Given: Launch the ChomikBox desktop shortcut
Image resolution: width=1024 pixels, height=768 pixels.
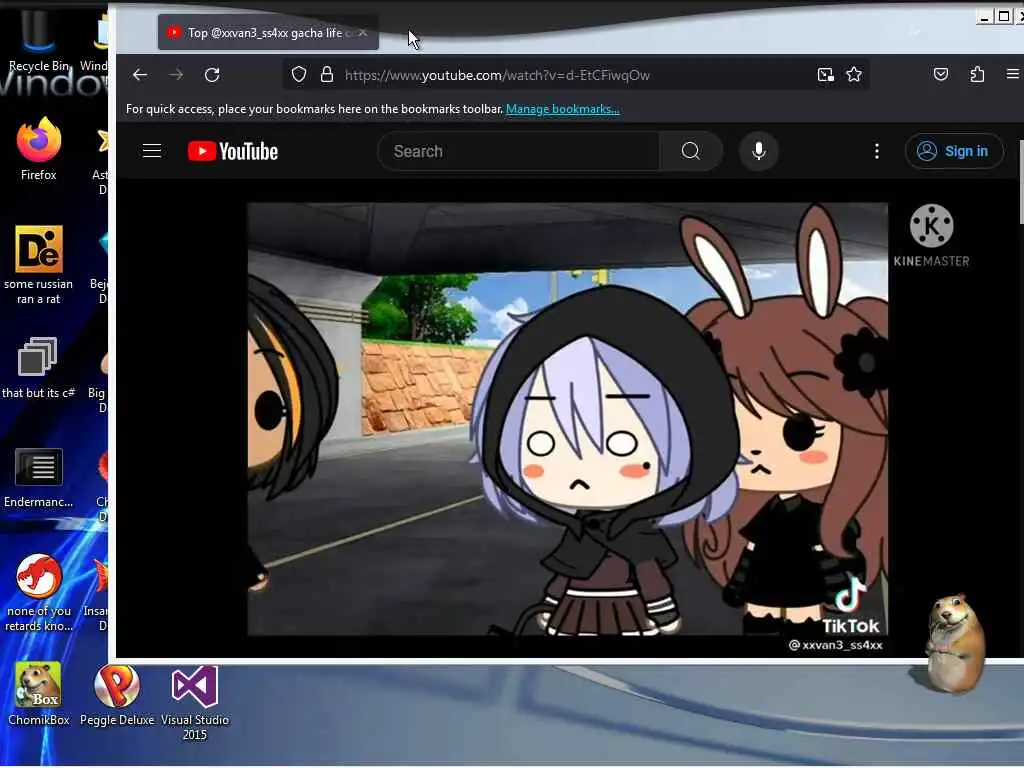Looking at the screenshot, I should pyautogui.click(x=39, y=694).
